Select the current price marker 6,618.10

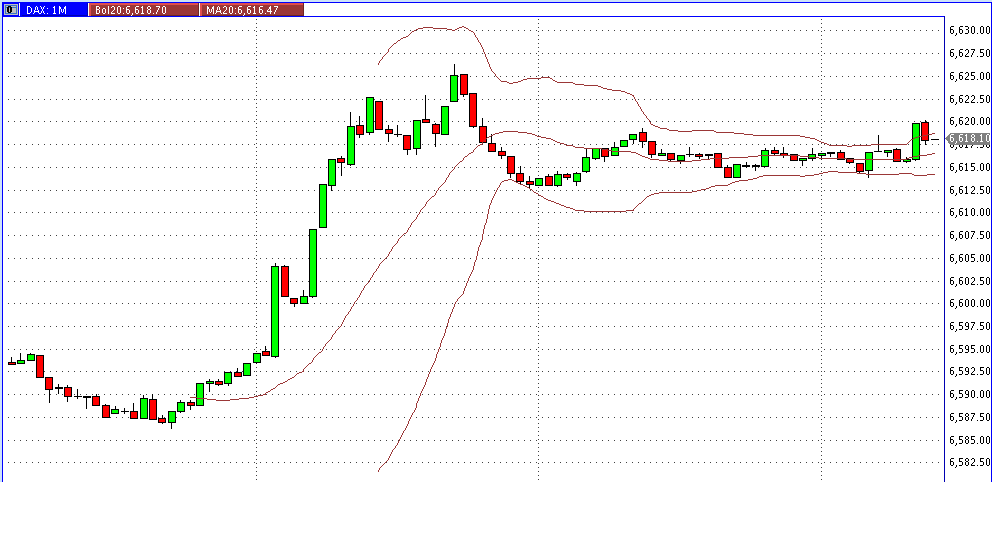coord(969,139)
